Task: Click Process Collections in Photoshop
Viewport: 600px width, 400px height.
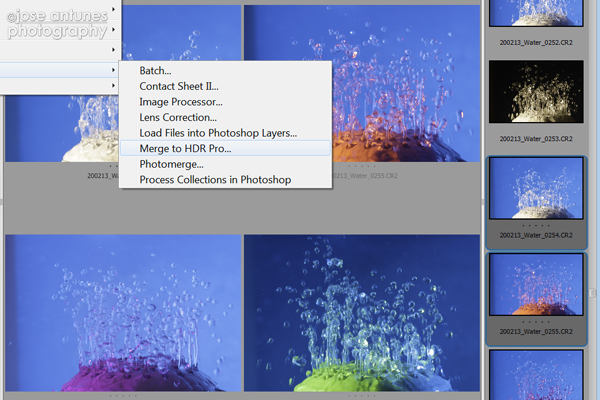Action: click(x=215, y=180)
